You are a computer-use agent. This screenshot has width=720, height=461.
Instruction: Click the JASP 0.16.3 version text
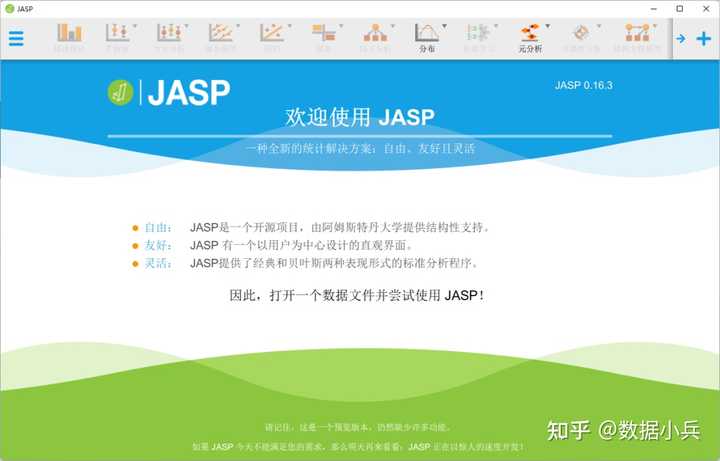point(584,85)
